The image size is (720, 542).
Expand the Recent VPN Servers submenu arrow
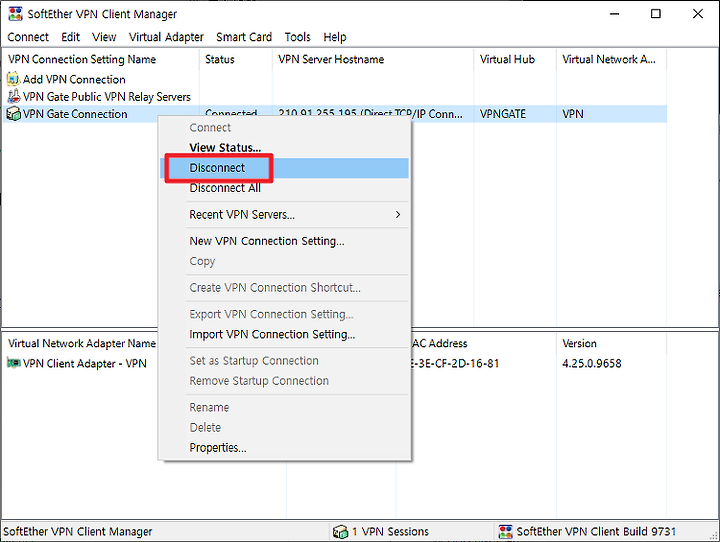398,215
